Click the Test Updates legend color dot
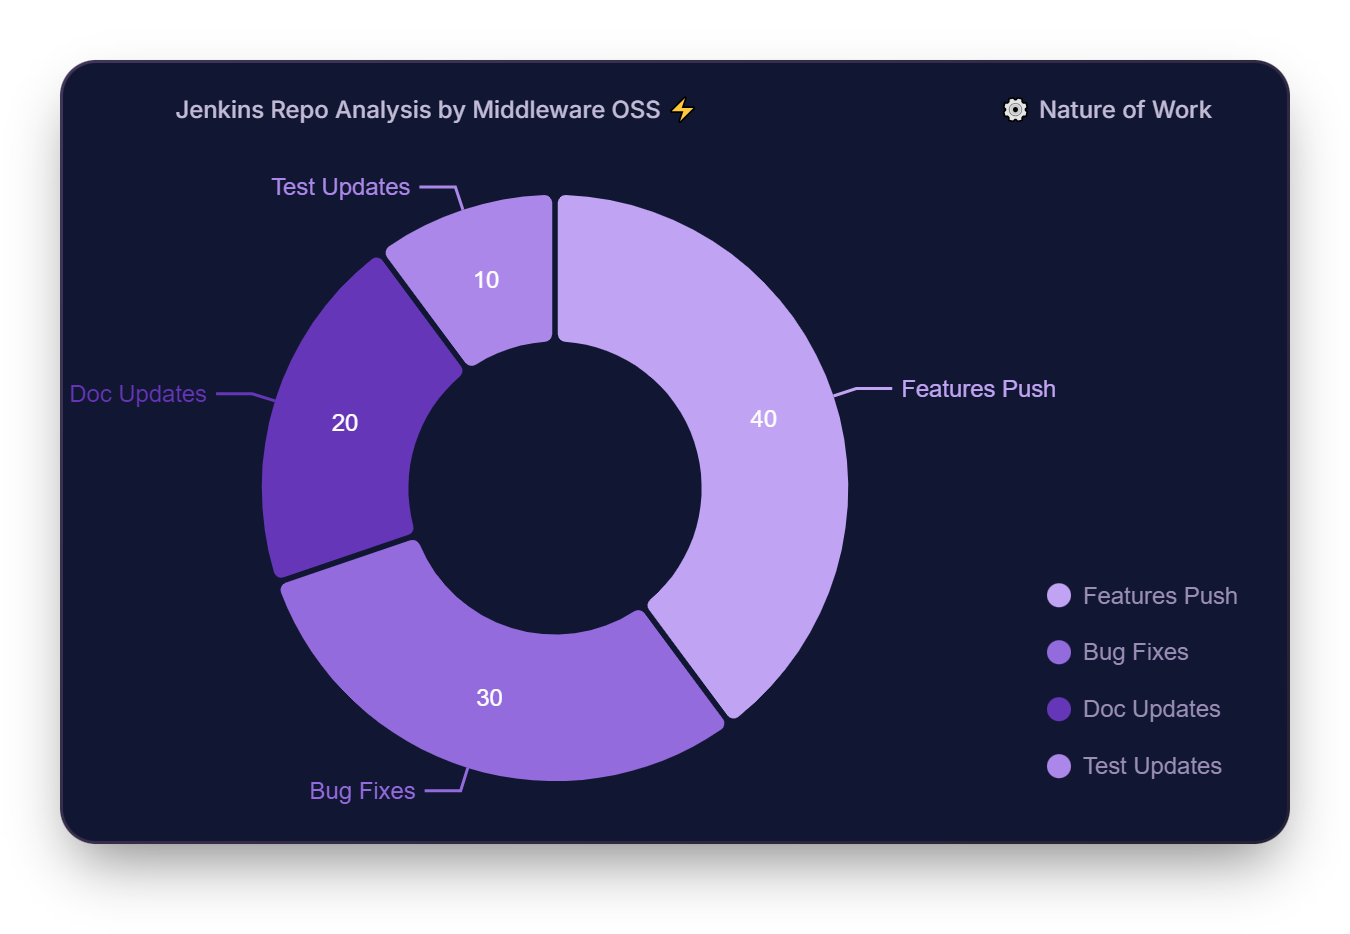 click(x=1059, y=766)
